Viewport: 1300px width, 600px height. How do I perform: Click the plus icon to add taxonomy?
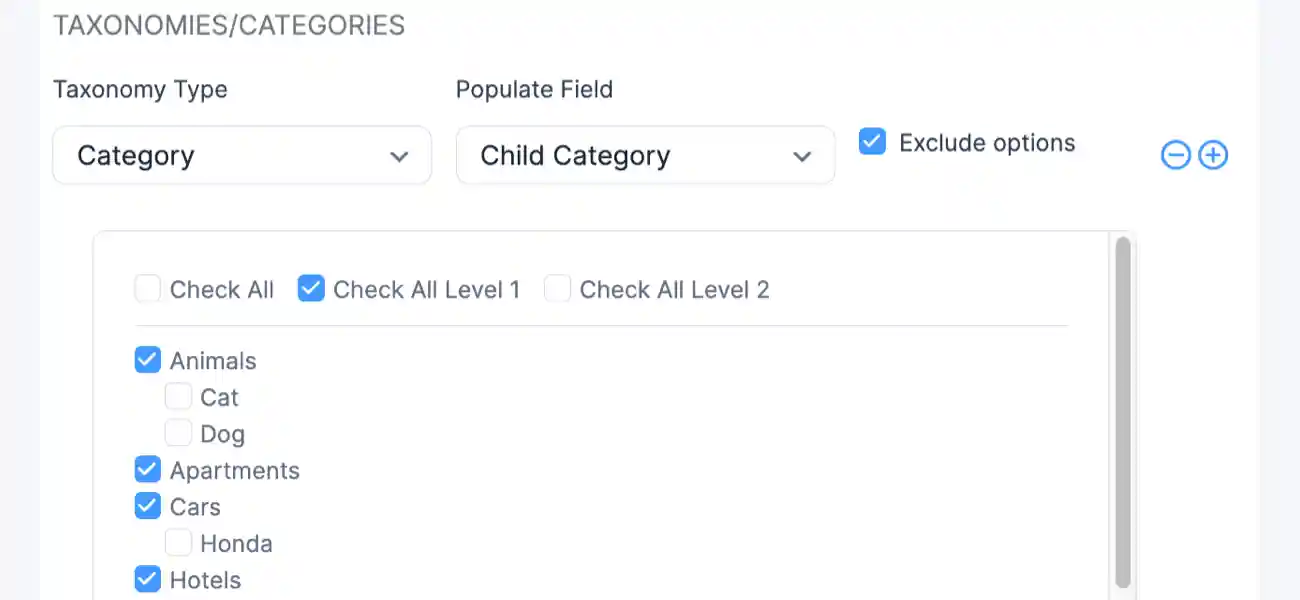click(x=1213, y=155)
